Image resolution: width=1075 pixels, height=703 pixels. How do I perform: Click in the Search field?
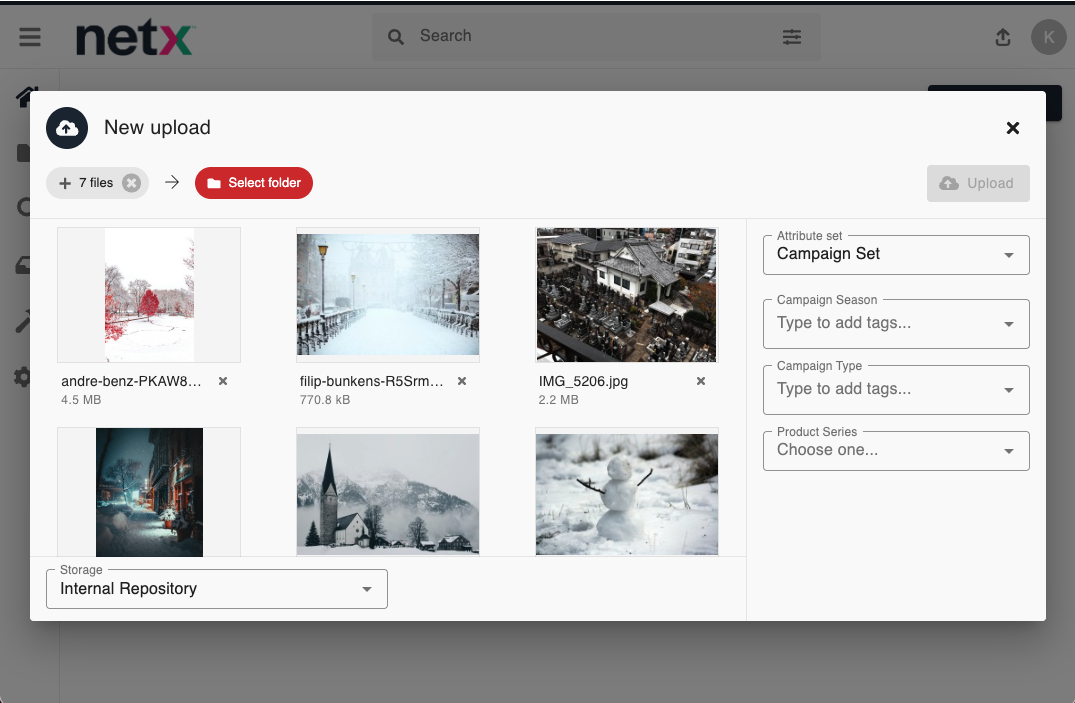click(x=590, y=37)
